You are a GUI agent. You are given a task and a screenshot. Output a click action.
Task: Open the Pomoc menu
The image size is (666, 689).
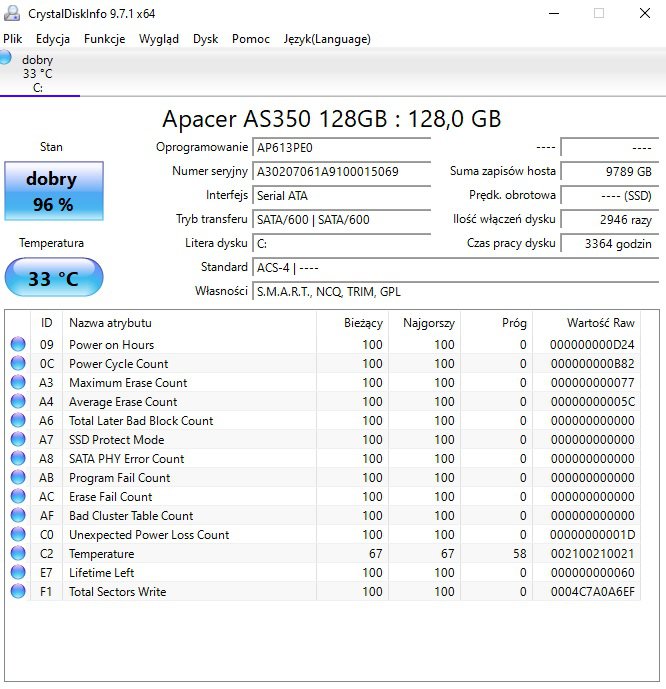(x=250, y=39)
